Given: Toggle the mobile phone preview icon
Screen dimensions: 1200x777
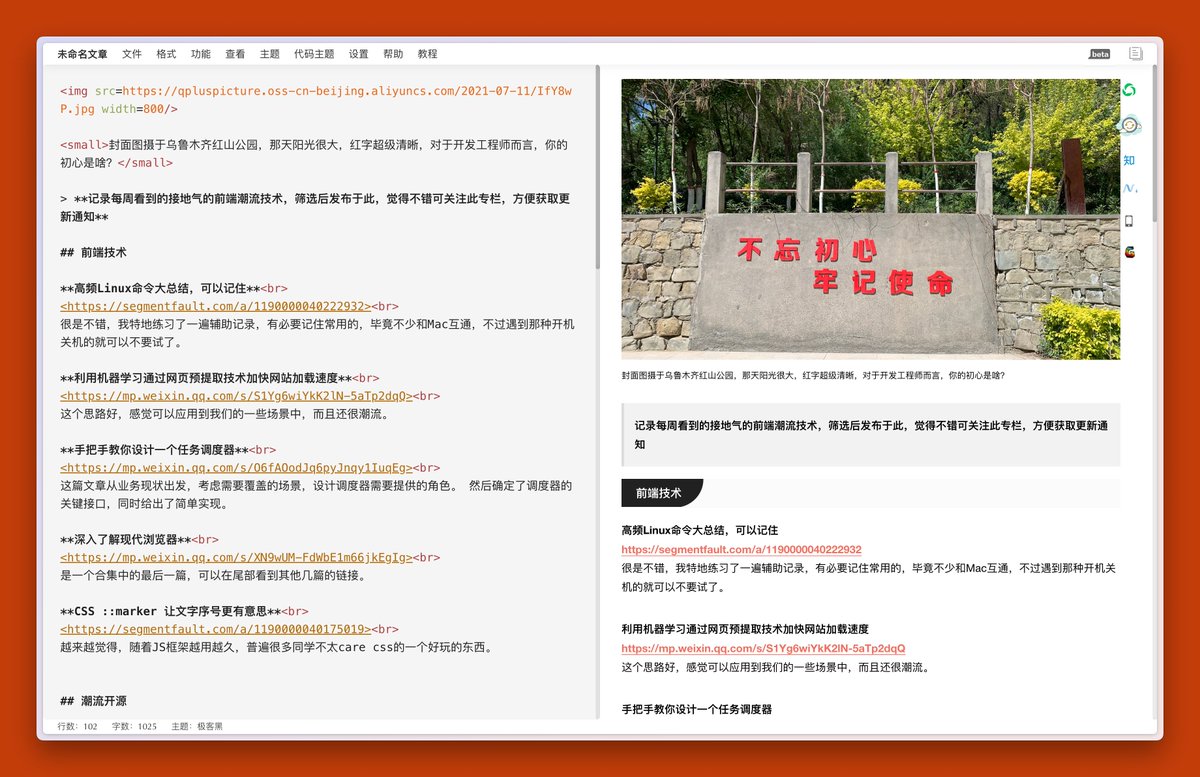Looking at the screenshot, I should tap(1129, 221).
